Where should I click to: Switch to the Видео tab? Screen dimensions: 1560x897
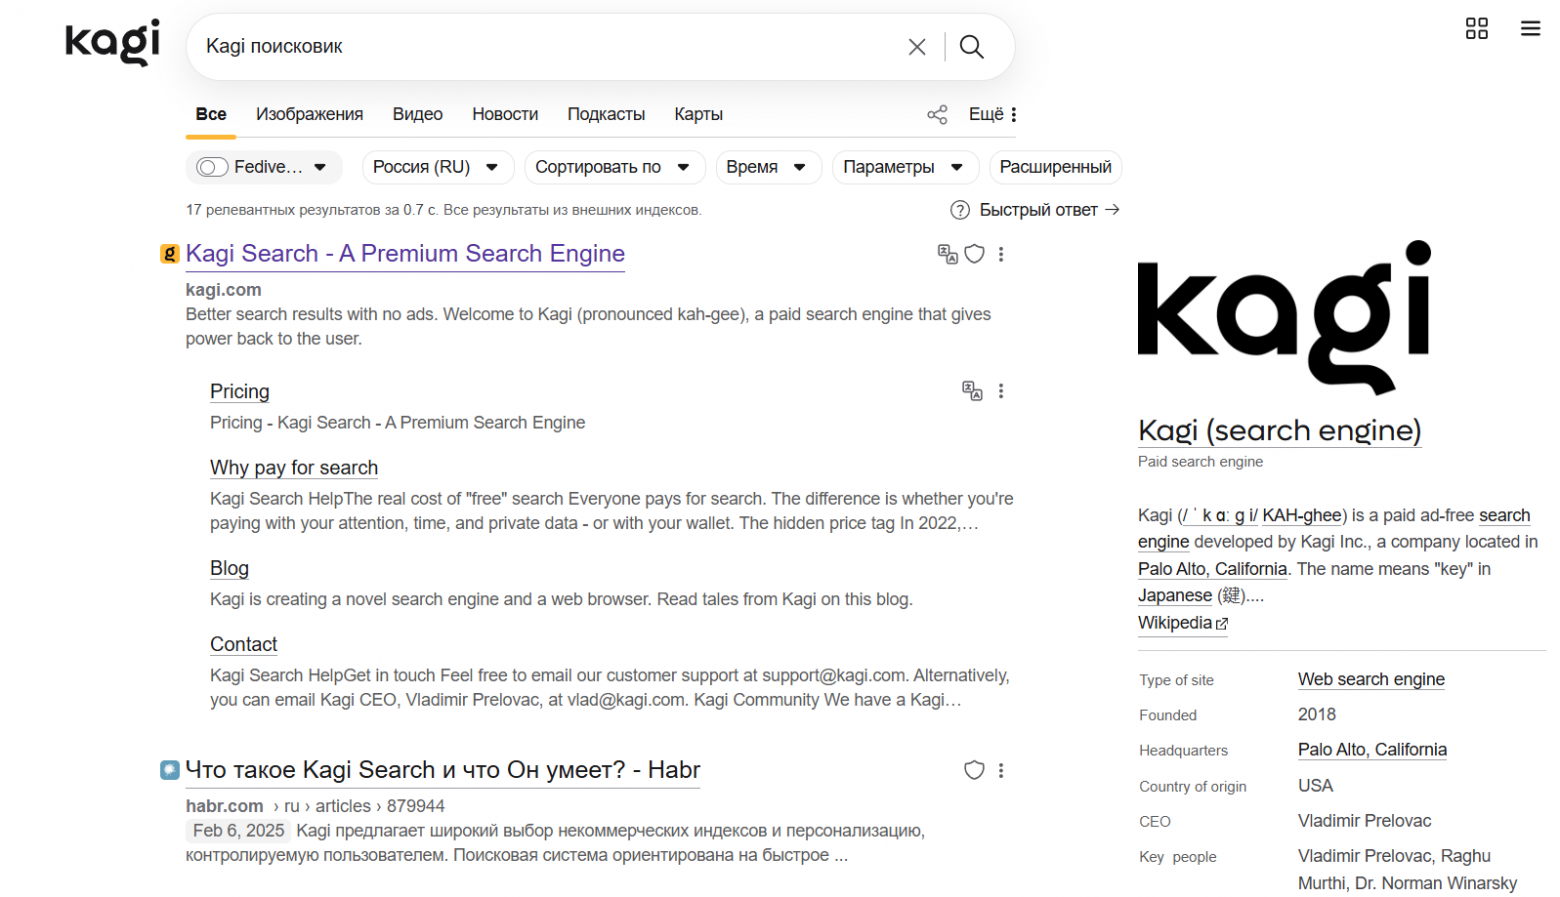tap(418, 114)
